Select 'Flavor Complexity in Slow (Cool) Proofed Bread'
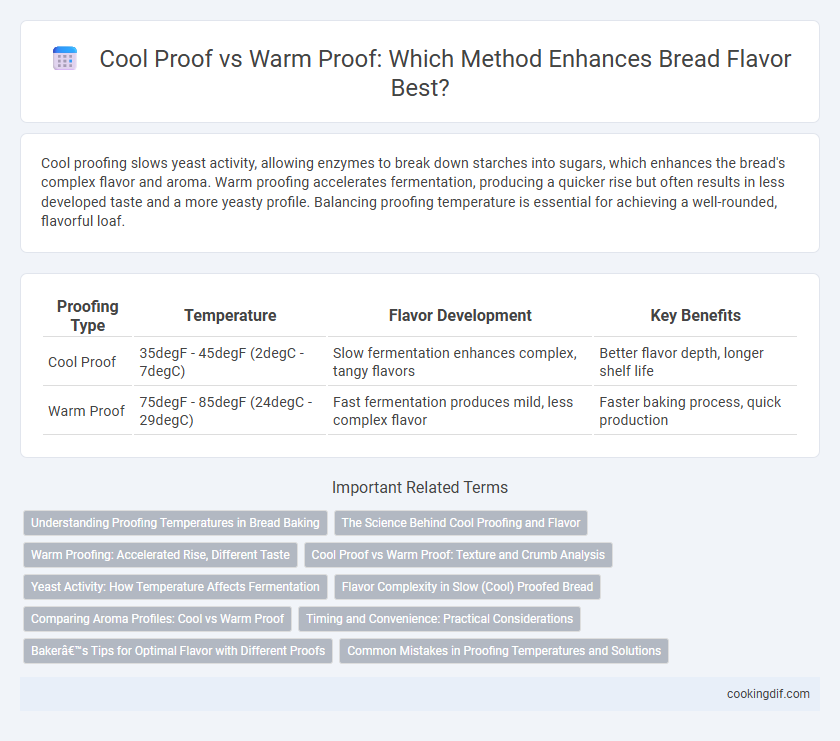The height and width of the screenshot is (741, 840). (467, 587)
